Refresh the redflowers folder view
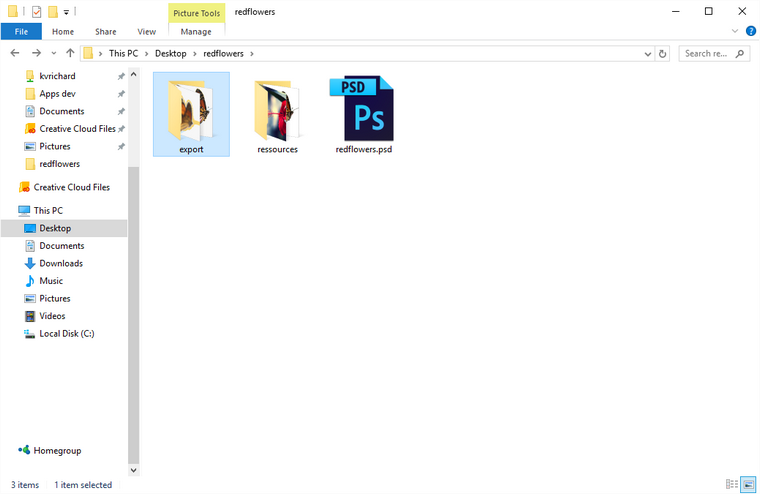 click(663, 54)
